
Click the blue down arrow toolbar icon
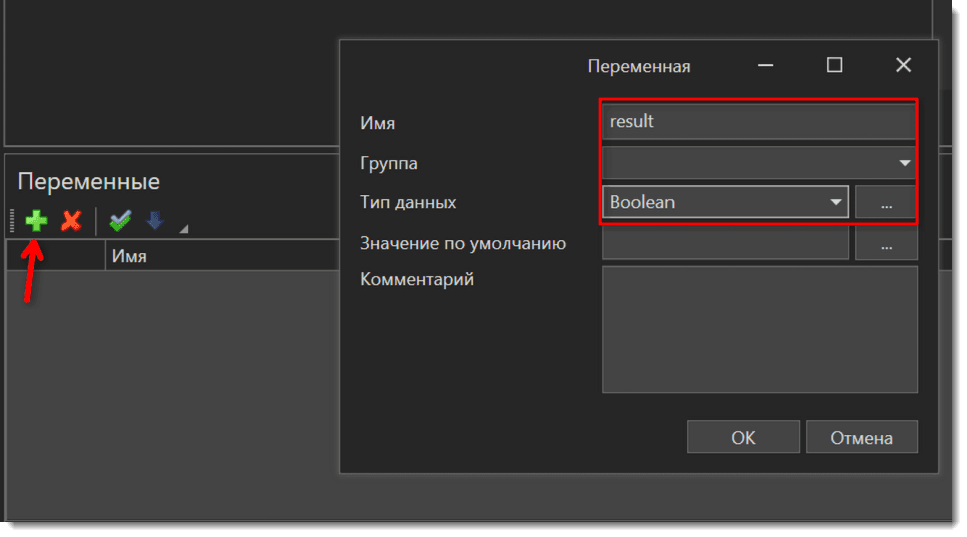(155, 221)
